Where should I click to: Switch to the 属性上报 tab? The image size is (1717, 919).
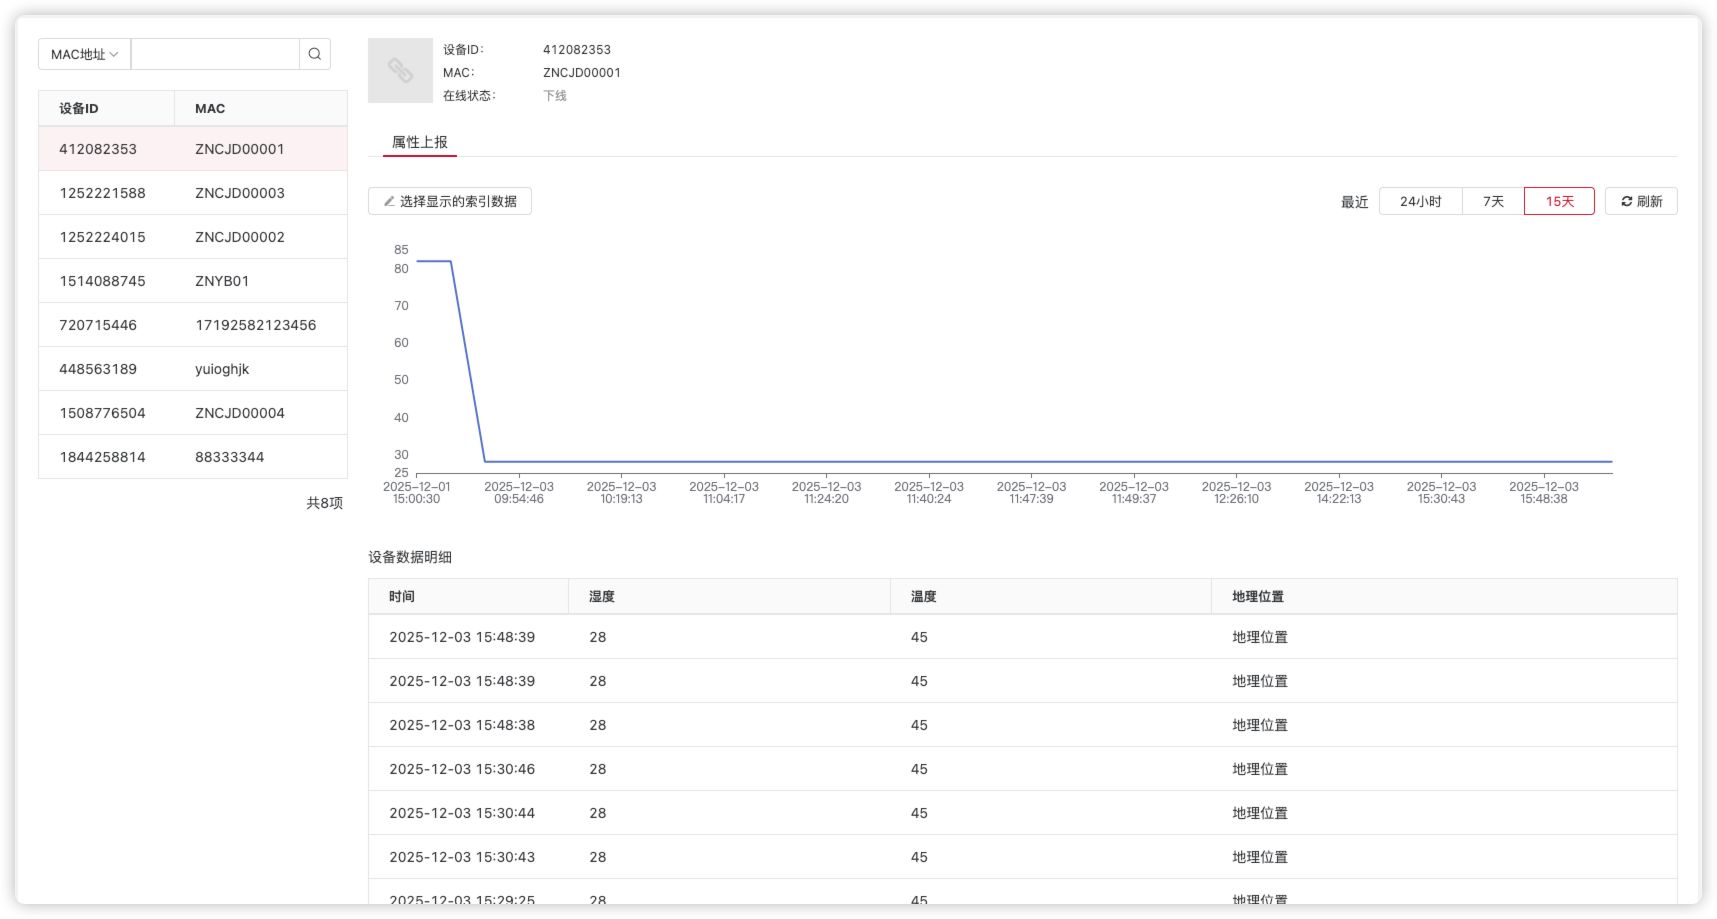[420, 142]
